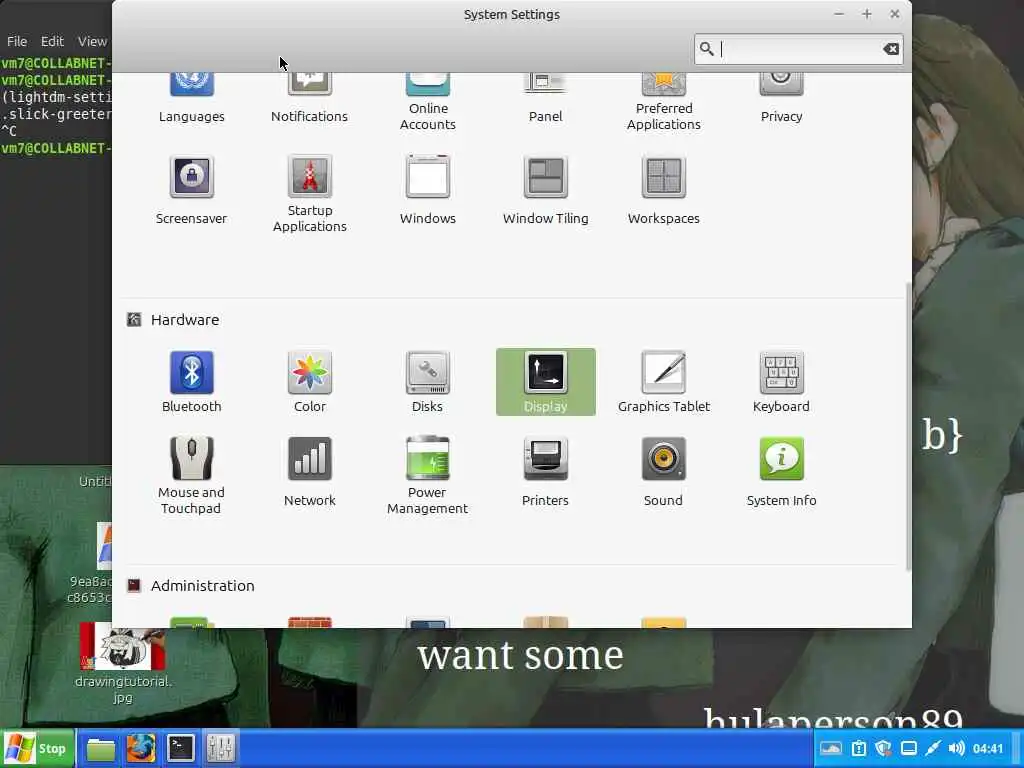Screen dimensions: 1024x768
Task: Open Notifications settings
Action: 310,98
